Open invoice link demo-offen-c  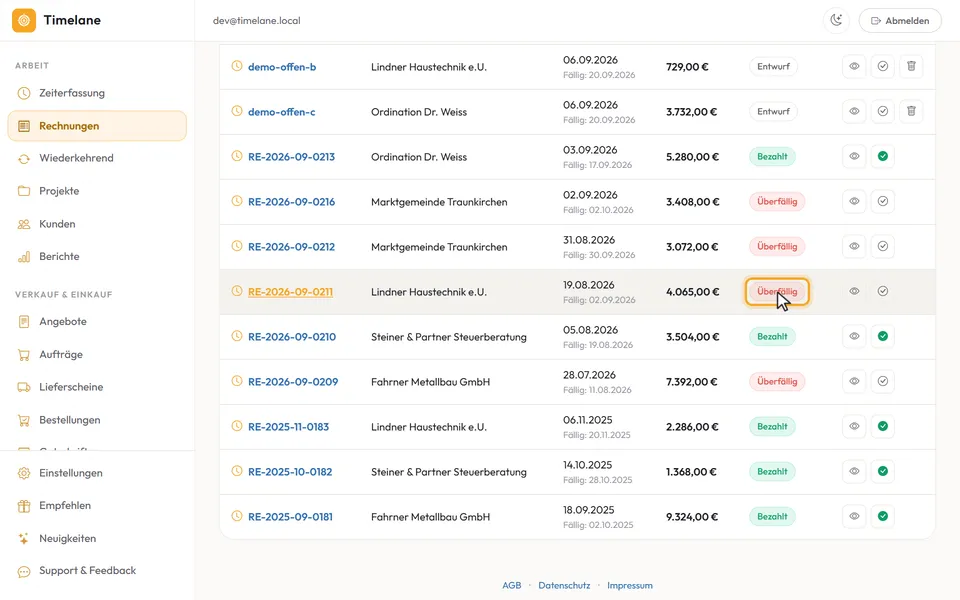click(x=282, y=112)
